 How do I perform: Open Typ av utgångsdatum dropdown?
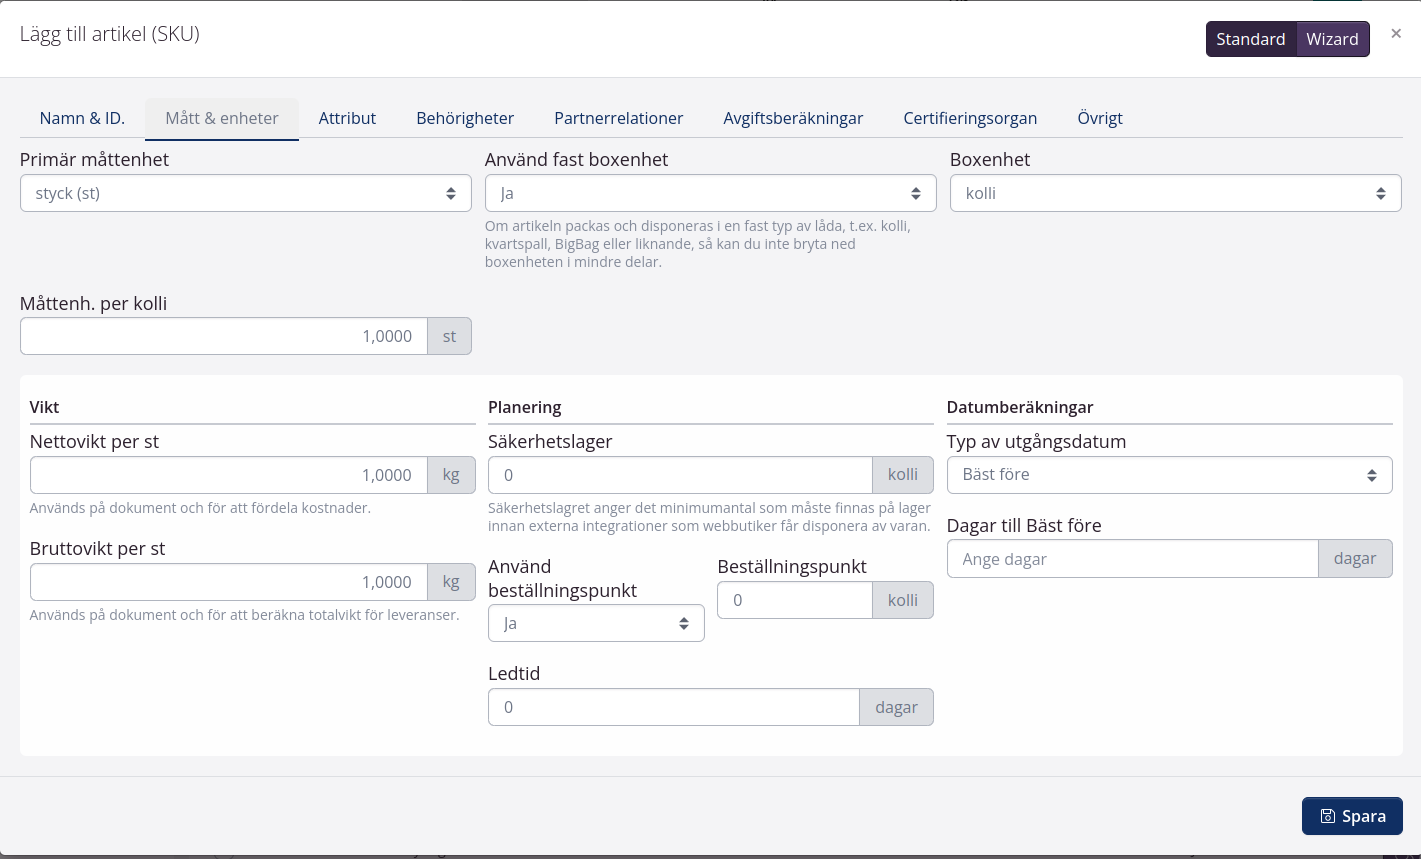1169,475
